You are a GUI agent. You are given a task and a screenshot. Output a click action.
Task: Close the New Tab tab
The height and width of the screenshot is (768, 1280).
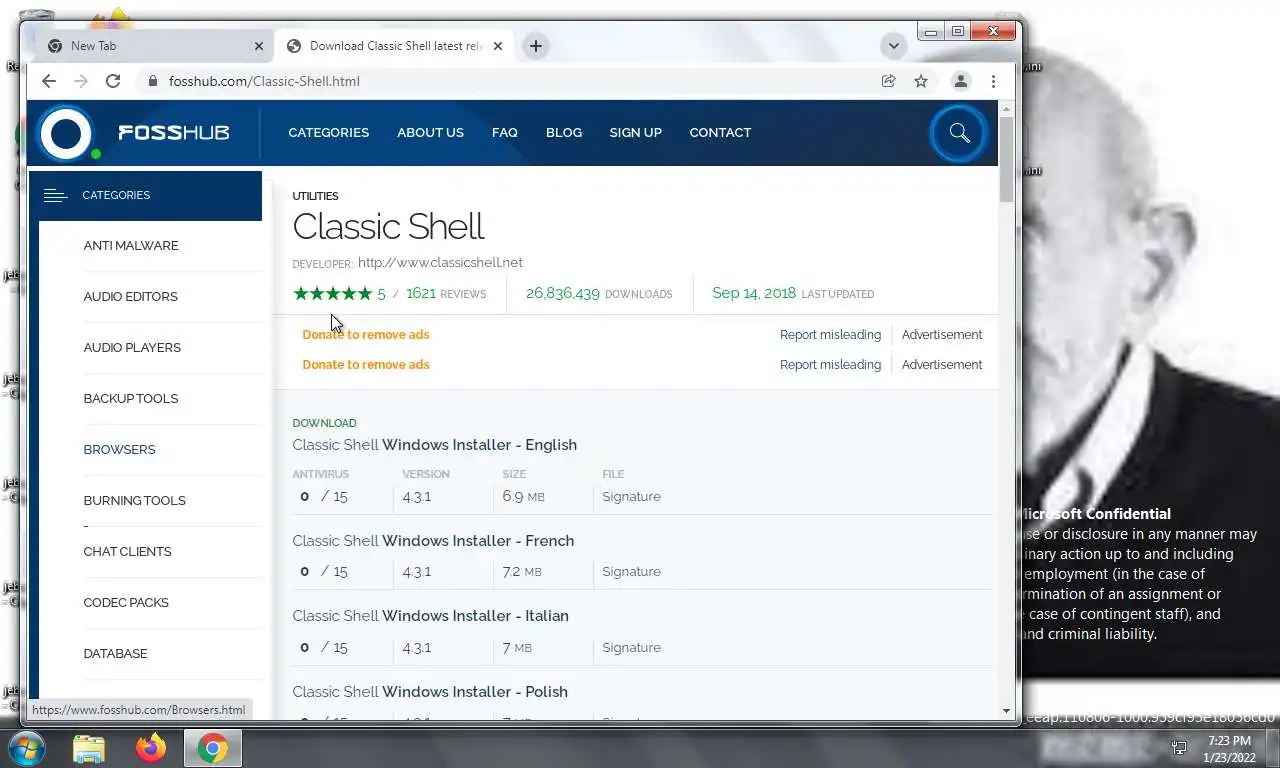pos(259,46)
